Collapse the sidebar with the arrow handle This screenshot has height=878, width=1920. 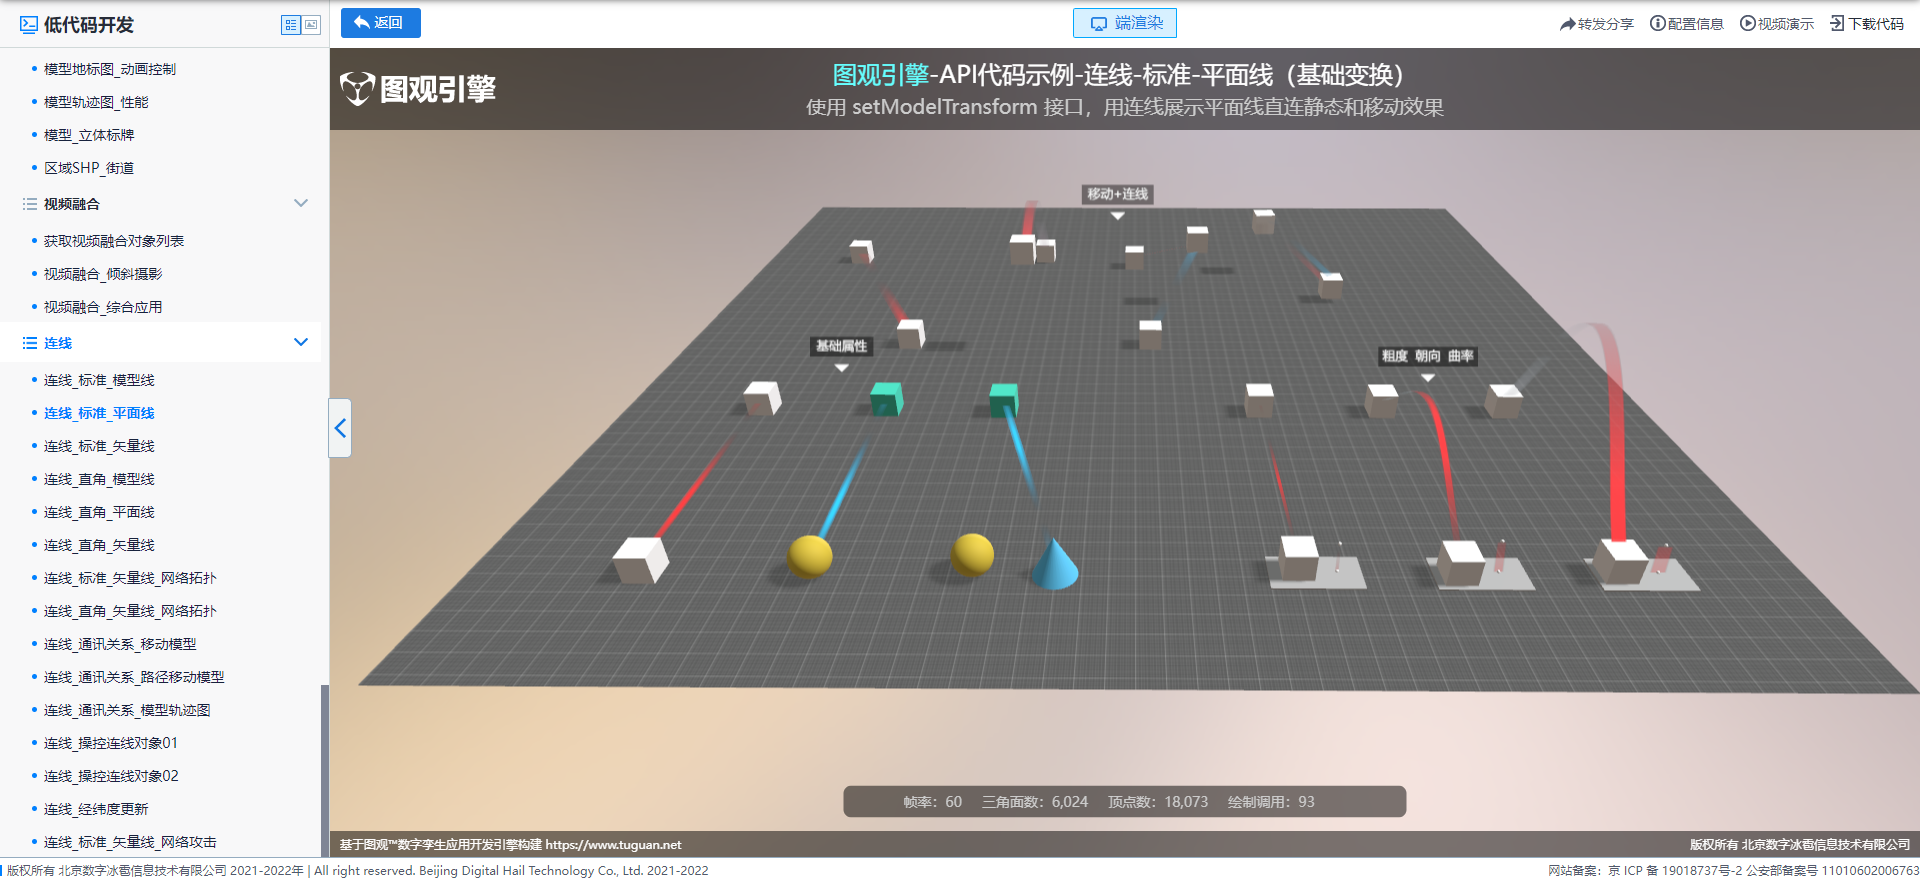tap(340, 428)
